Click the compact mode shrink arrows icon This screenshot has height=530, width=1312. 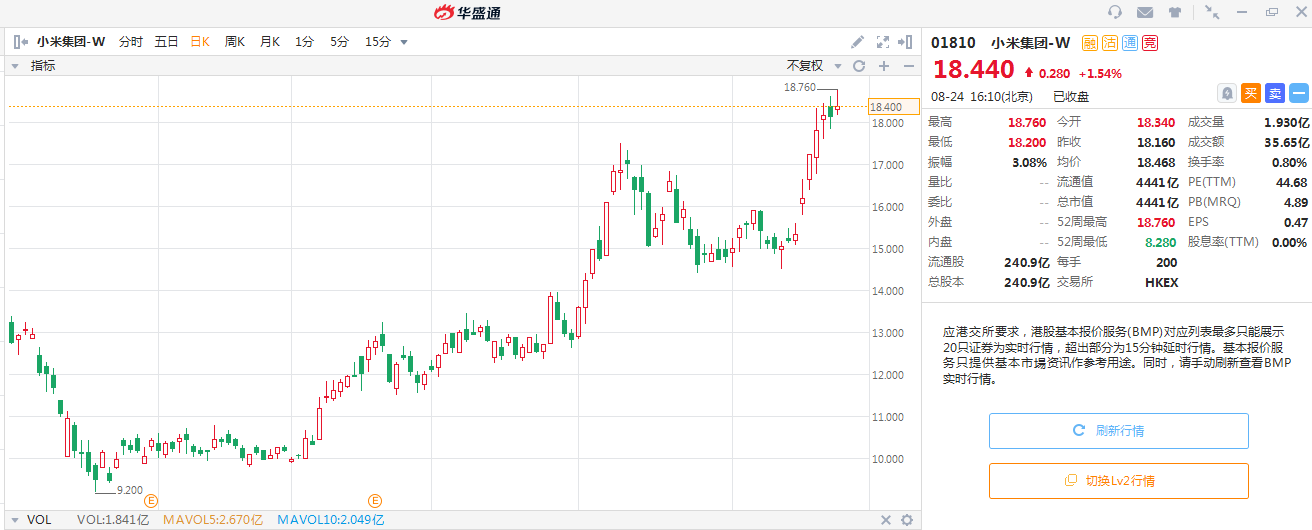tap(1212, 12)
